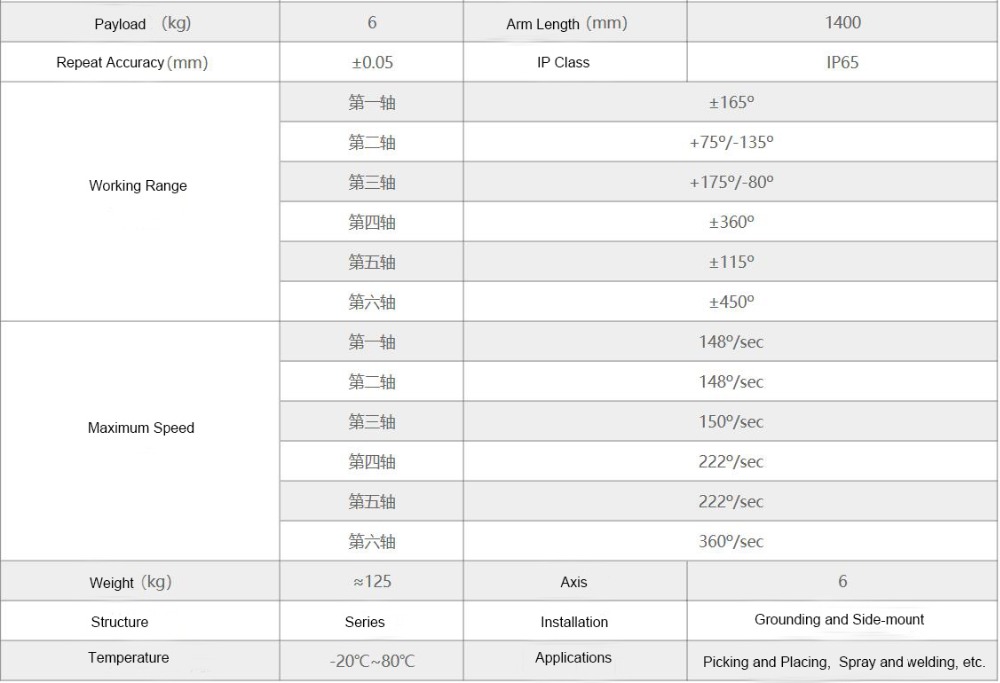1000x683 pixels.
Task: Select the 360°/sec speed value
Action: coord(731,541)
